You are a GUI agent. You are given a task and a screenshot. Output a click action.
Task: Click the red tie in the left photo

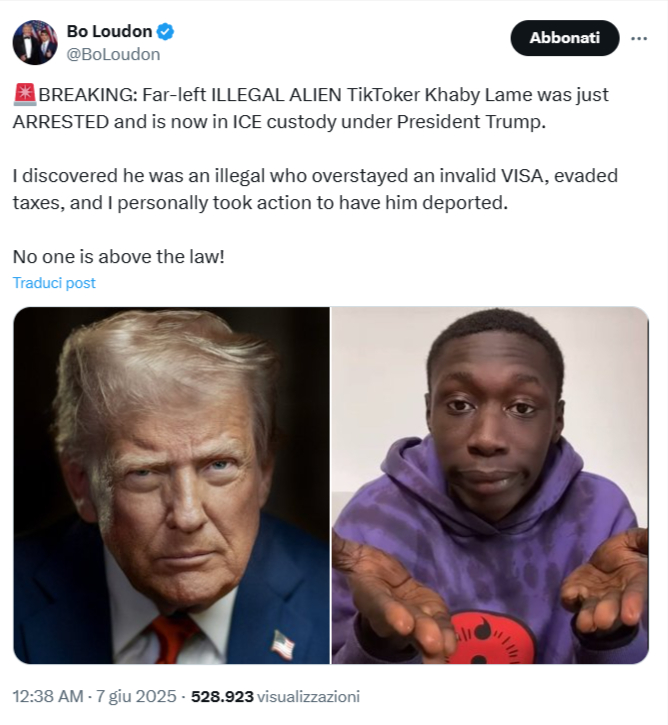pyautogui.click(x=174, y=640)
